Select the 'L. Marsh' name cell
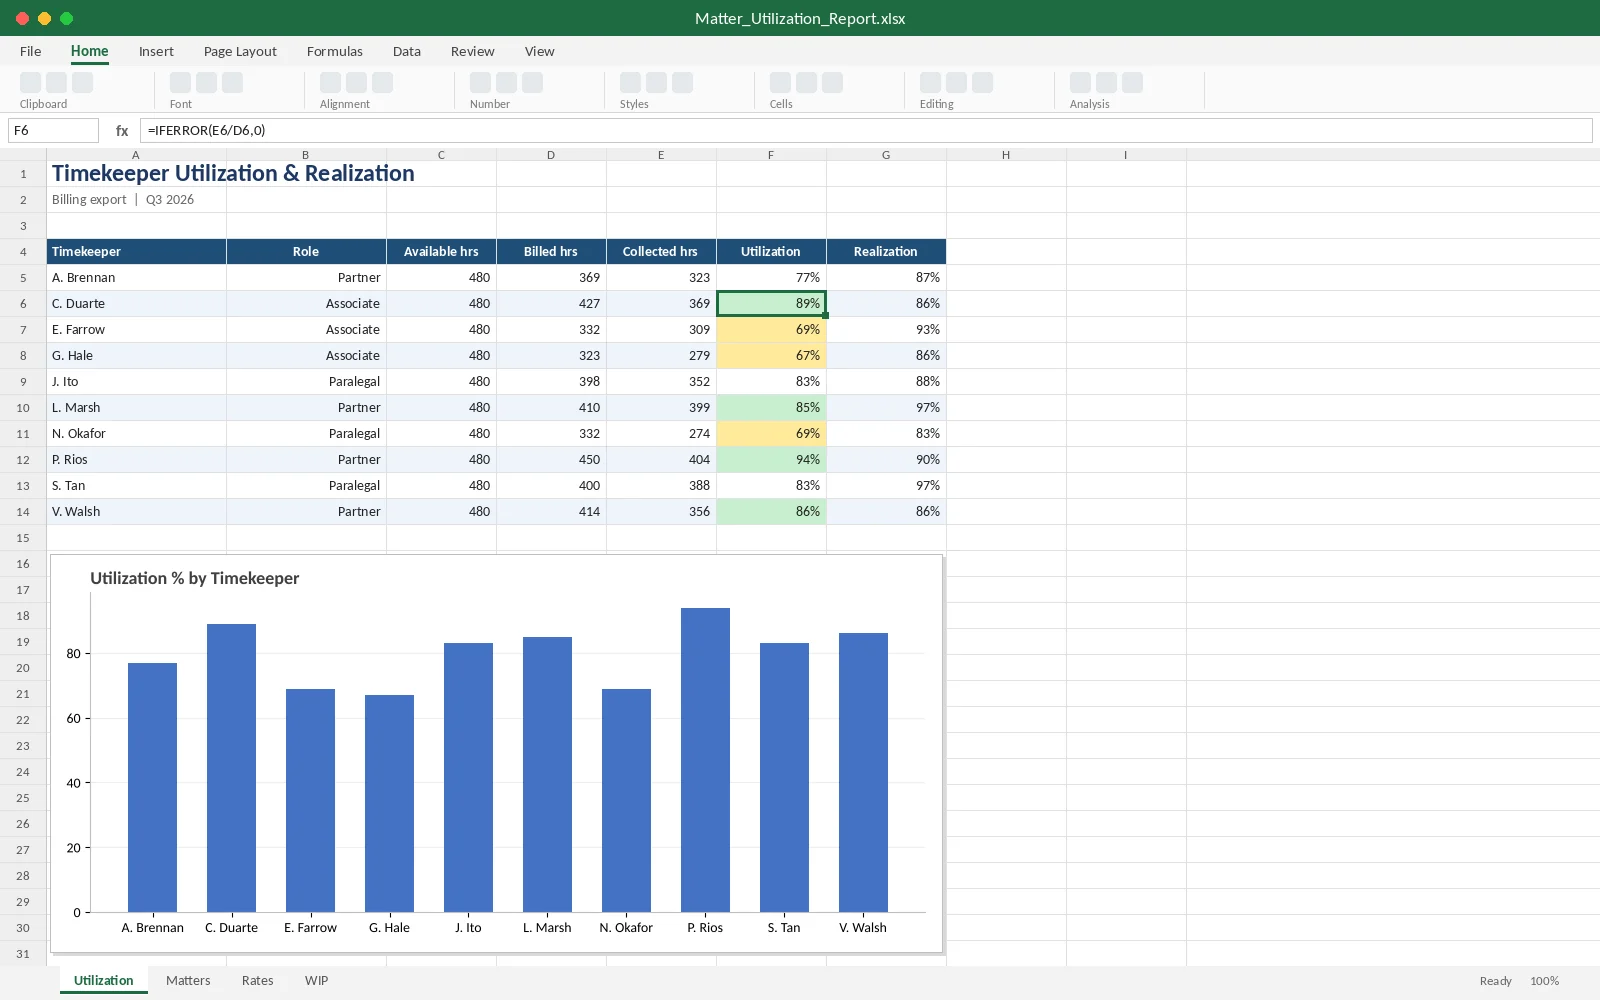Screen dimensions: 1600x1000 (136, 408)
